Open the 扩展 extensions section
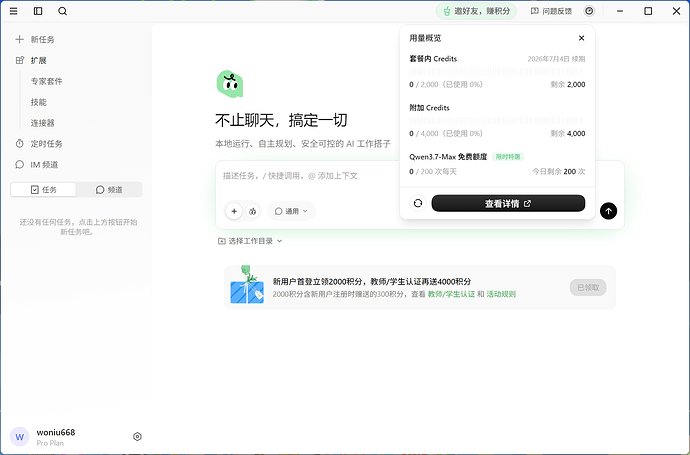Viewport: 690px width, 455px height. coord(31,60)
